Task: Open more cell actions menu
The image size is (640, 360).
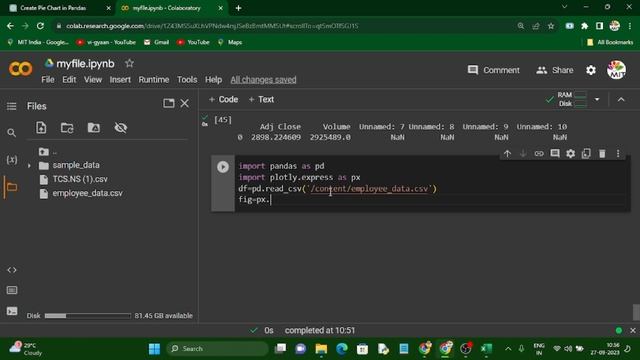Action: [618, 153]
